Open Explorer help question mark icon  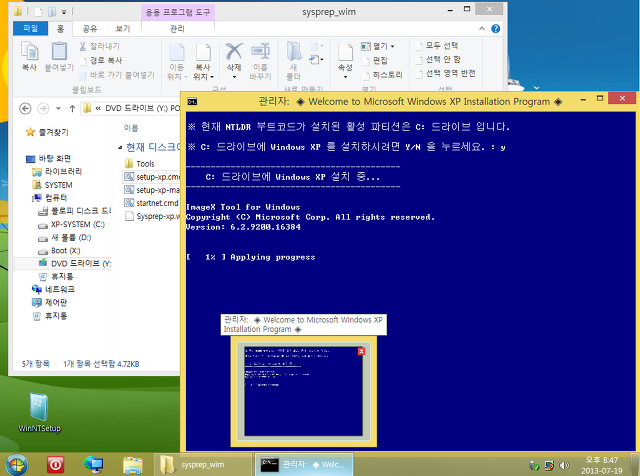pyautogui.click(x=496, y=28)
